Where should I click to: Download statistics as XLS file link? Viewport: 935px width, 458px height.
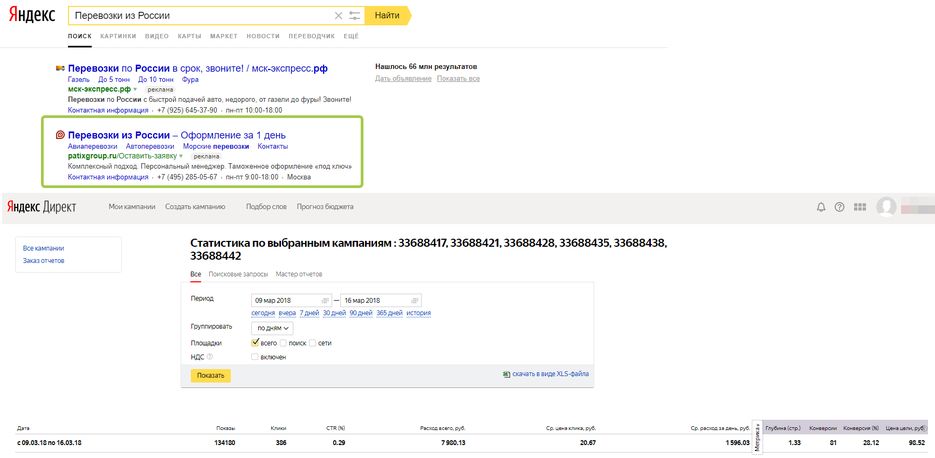click(550, 375)
